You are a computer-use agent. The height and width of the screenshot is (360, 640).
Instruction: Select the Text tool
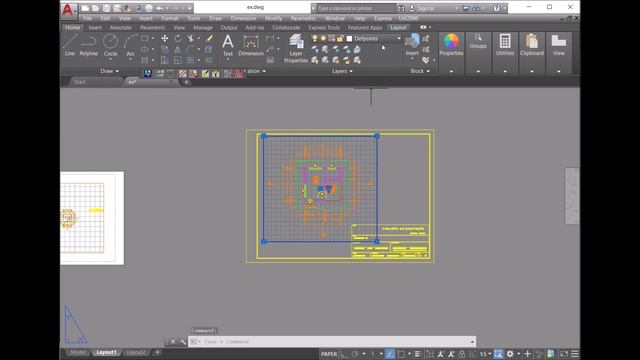click(228, 45)
